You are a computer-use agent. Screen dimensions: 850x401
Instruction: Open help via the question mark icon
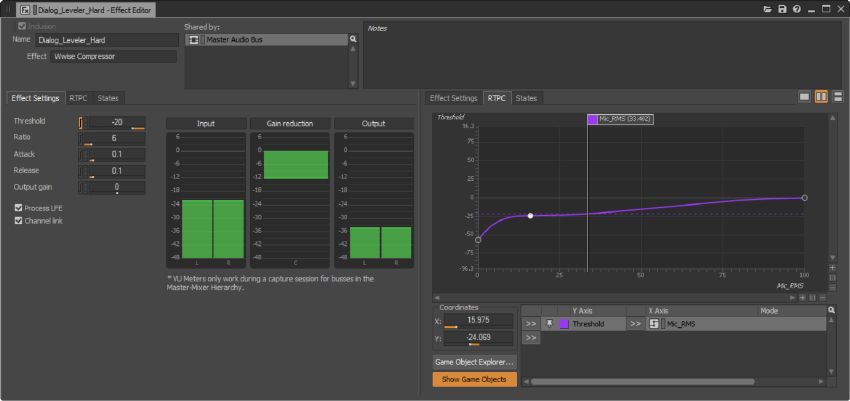[795, 8]
